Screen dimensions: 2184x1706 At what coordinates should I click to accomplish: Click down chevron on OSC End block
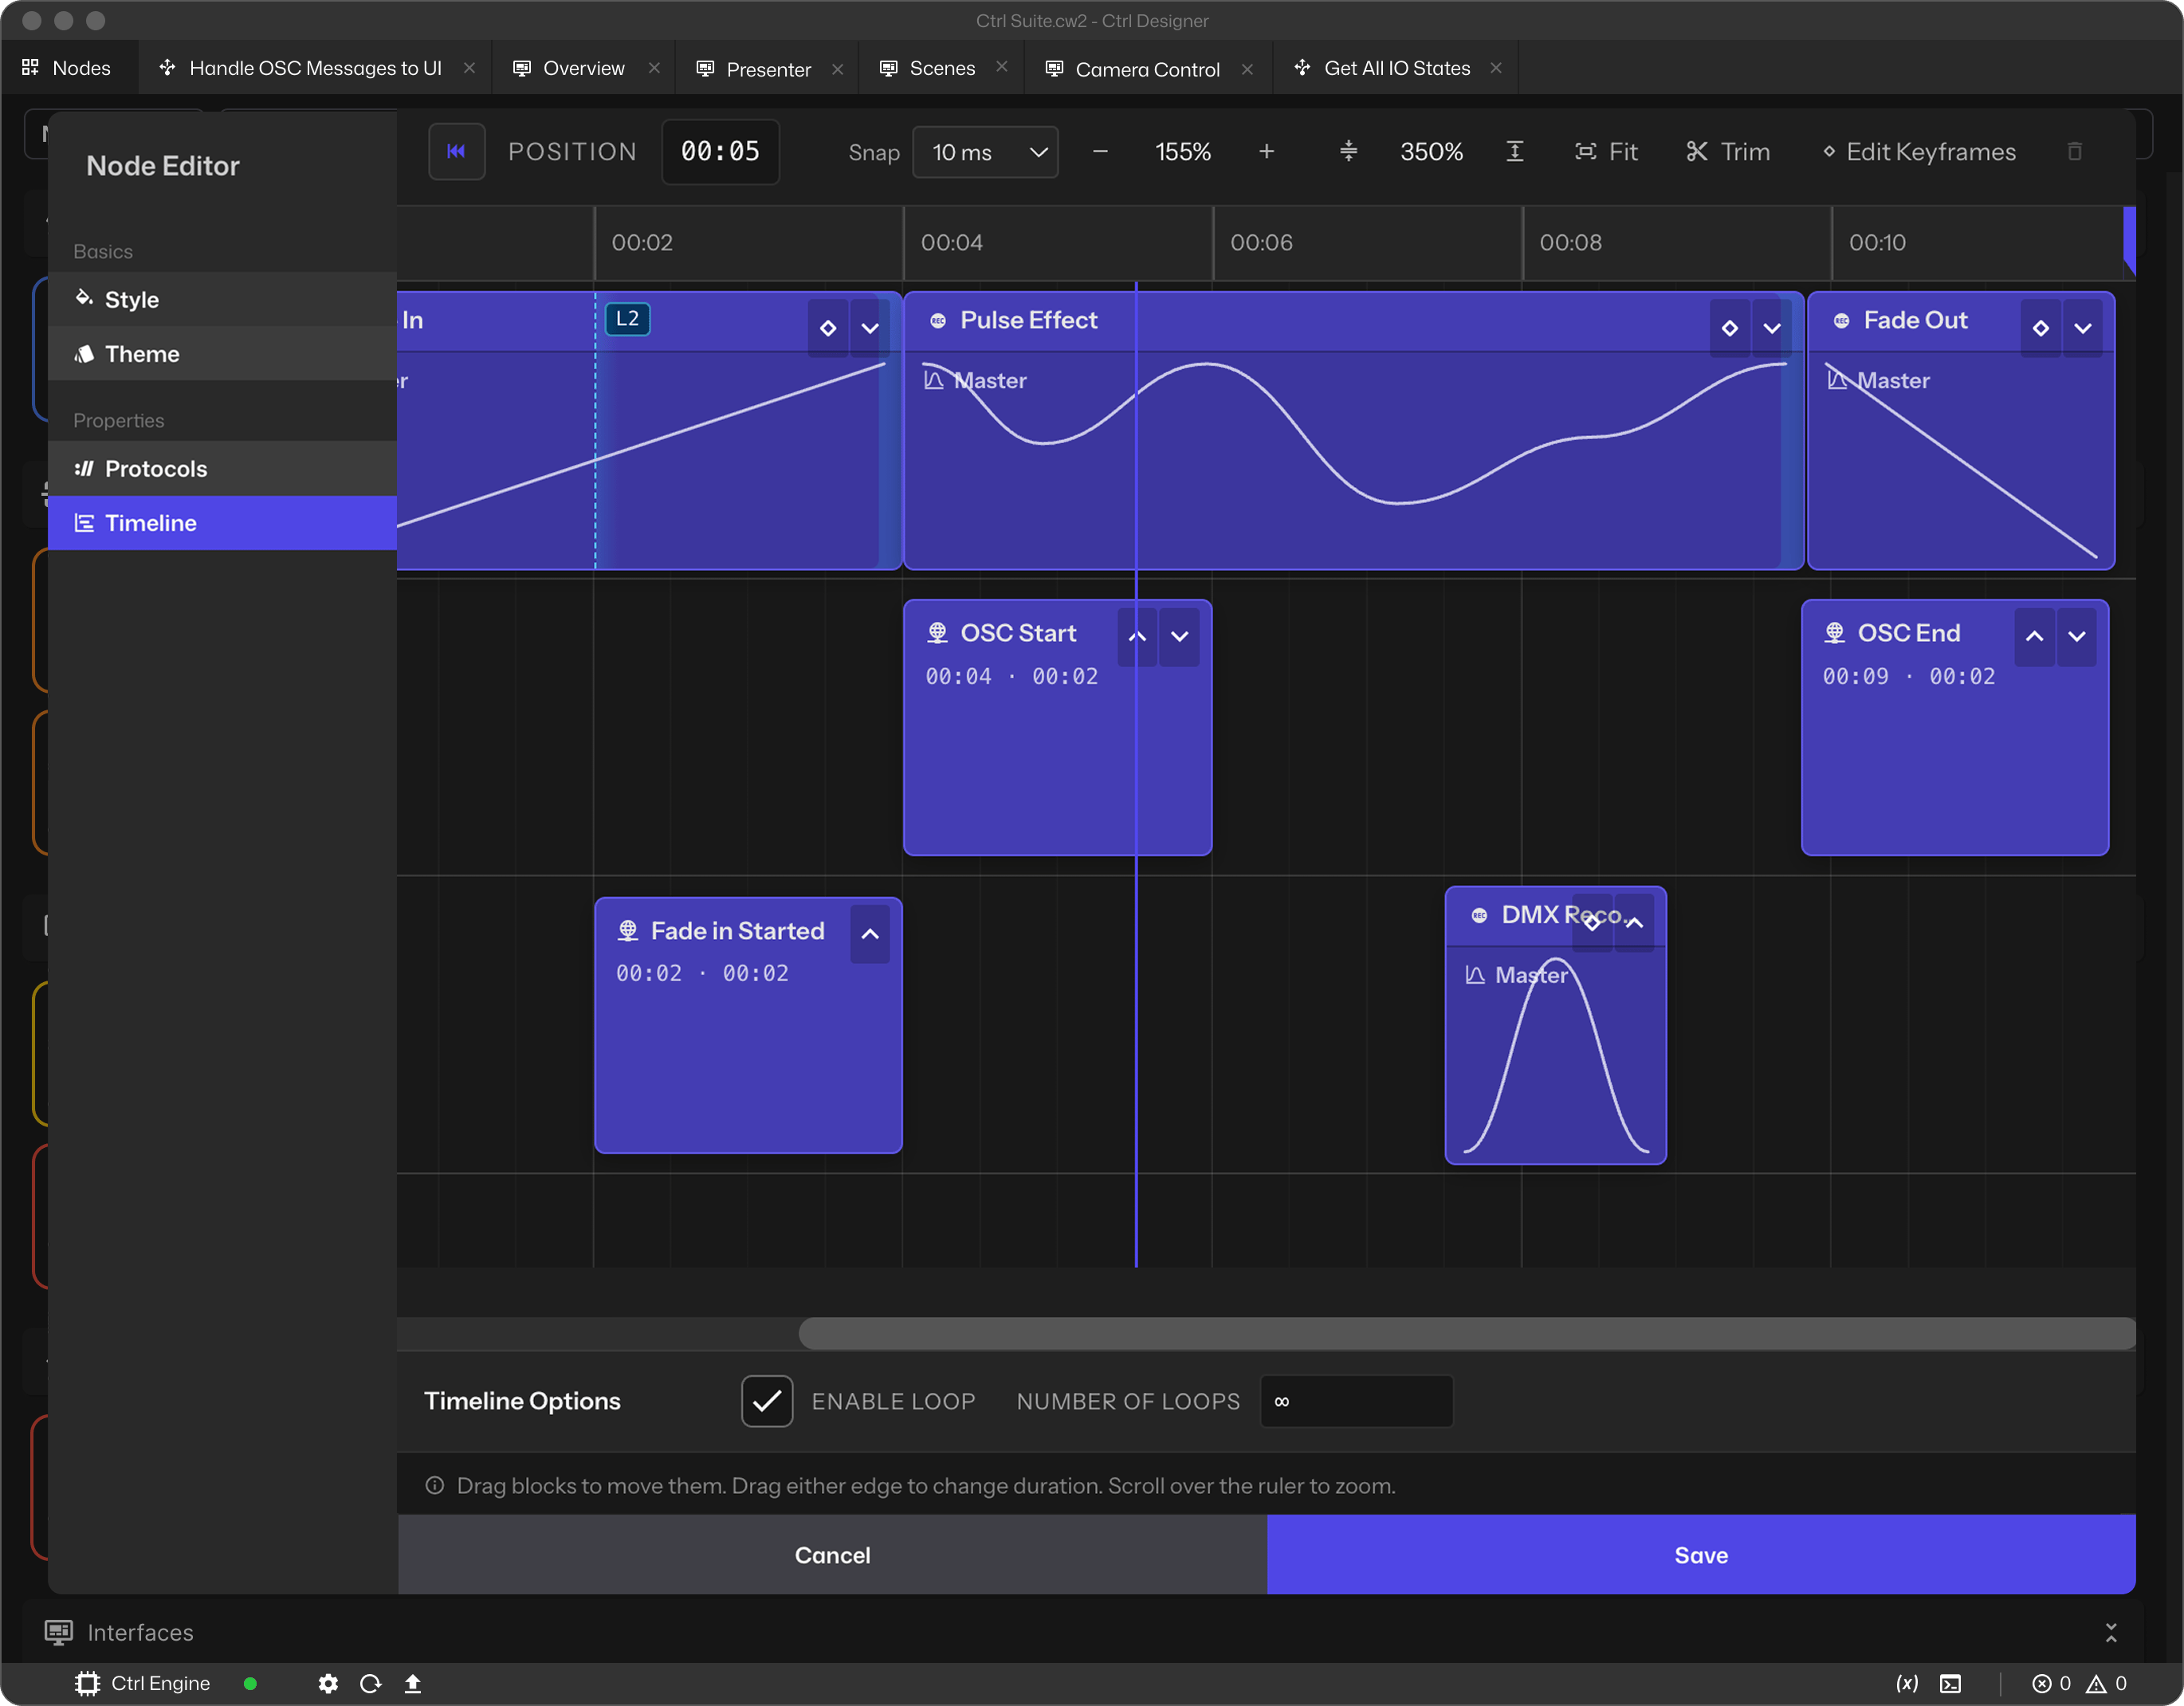[2076, 636]
